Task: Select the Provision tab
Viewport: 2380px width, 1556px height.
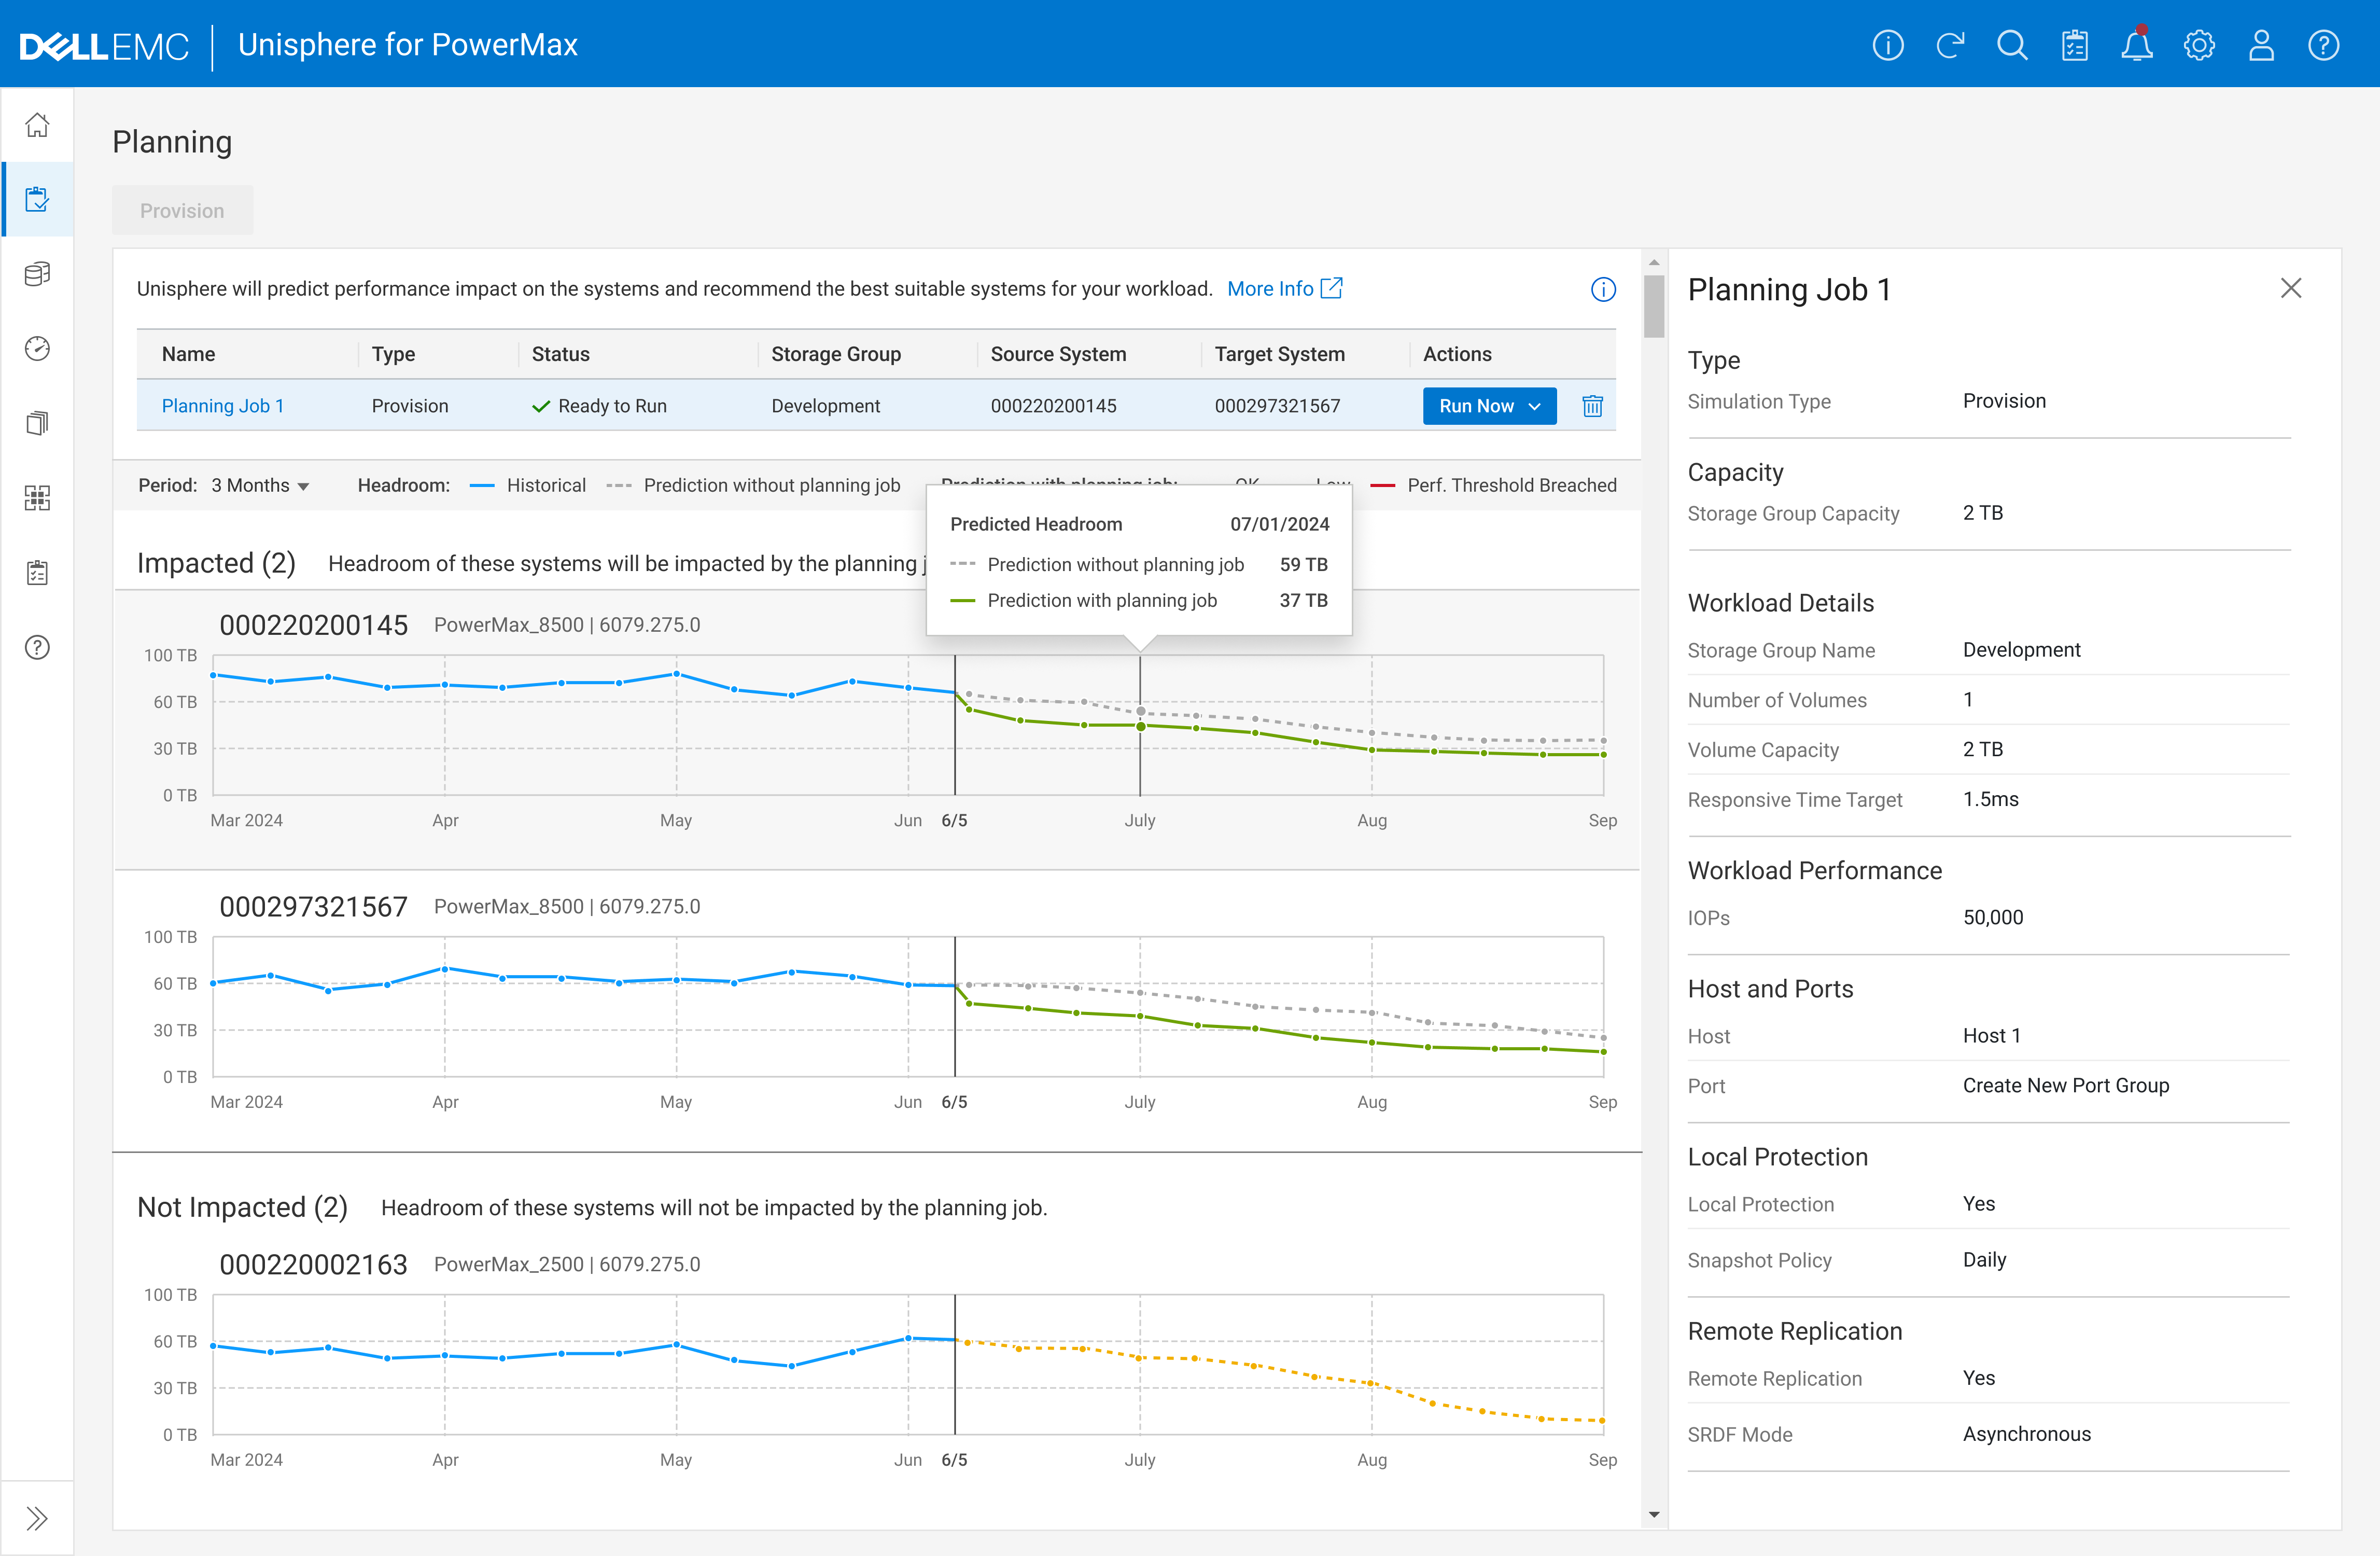Action: (x=182, y=211)
